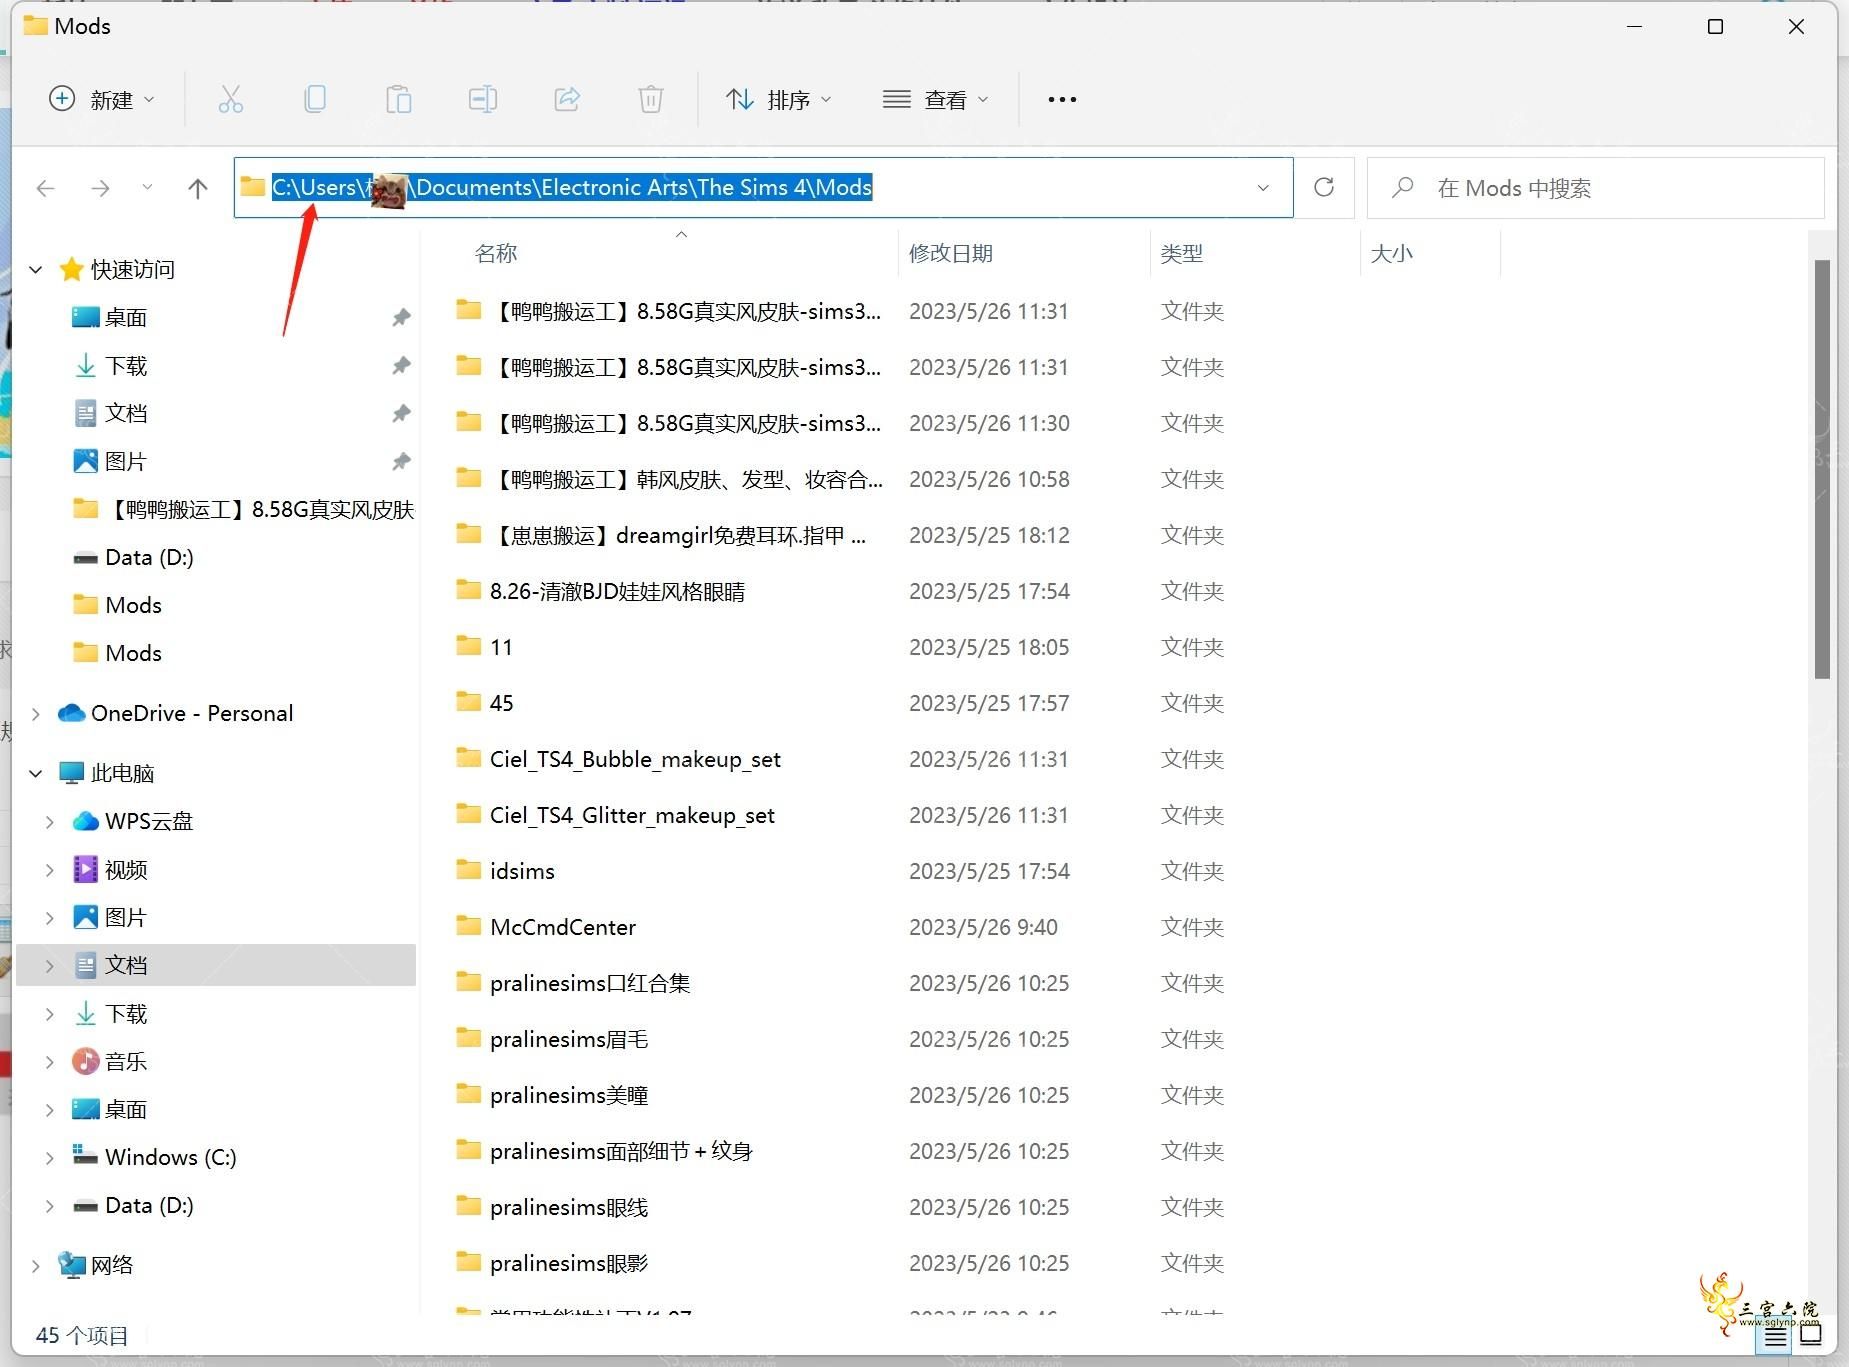This screenshot has height=1367, width=1849.
Task: Click the file list vertical scrollbar
Action: click(x=1822, y=470)
